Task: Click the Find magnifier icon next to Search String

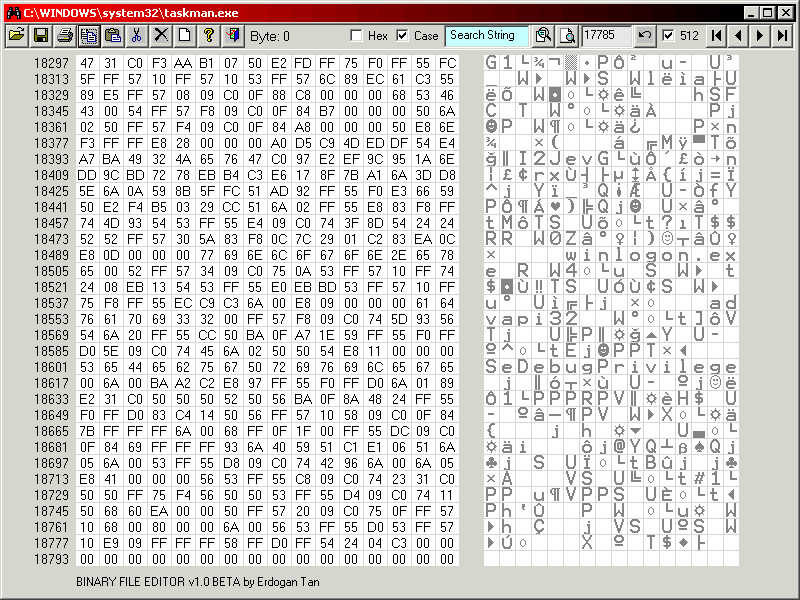Action: (x=543, y=35)
